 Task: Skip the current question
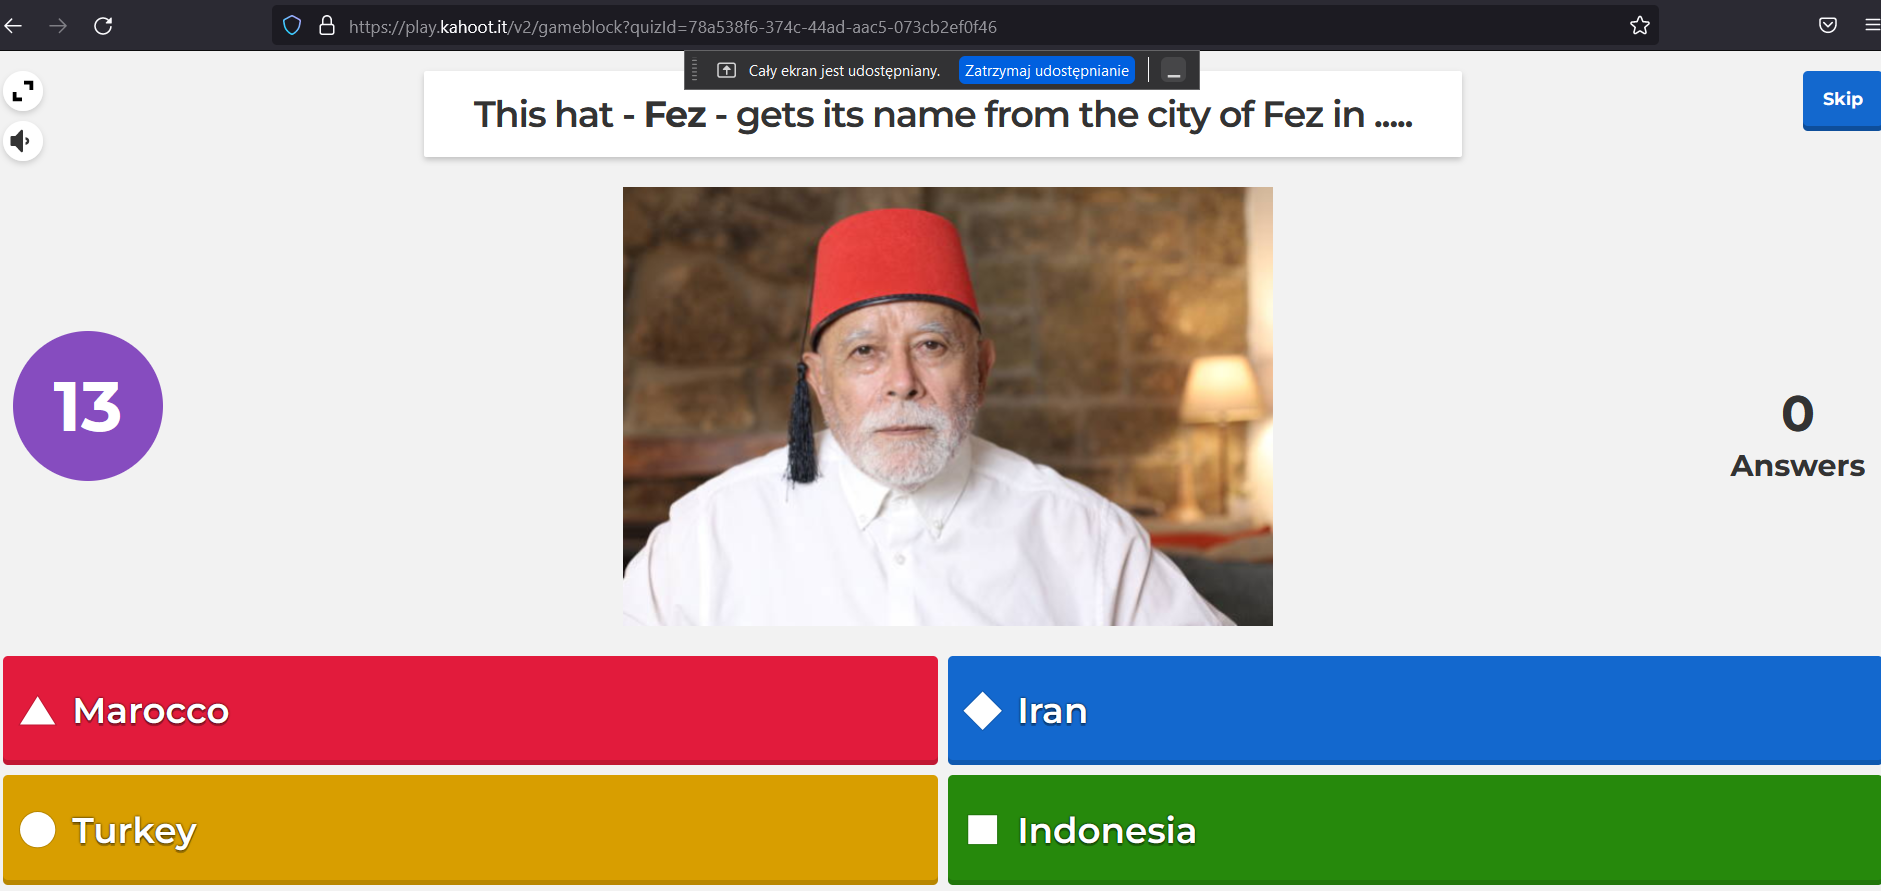[x=1841, y=100]
